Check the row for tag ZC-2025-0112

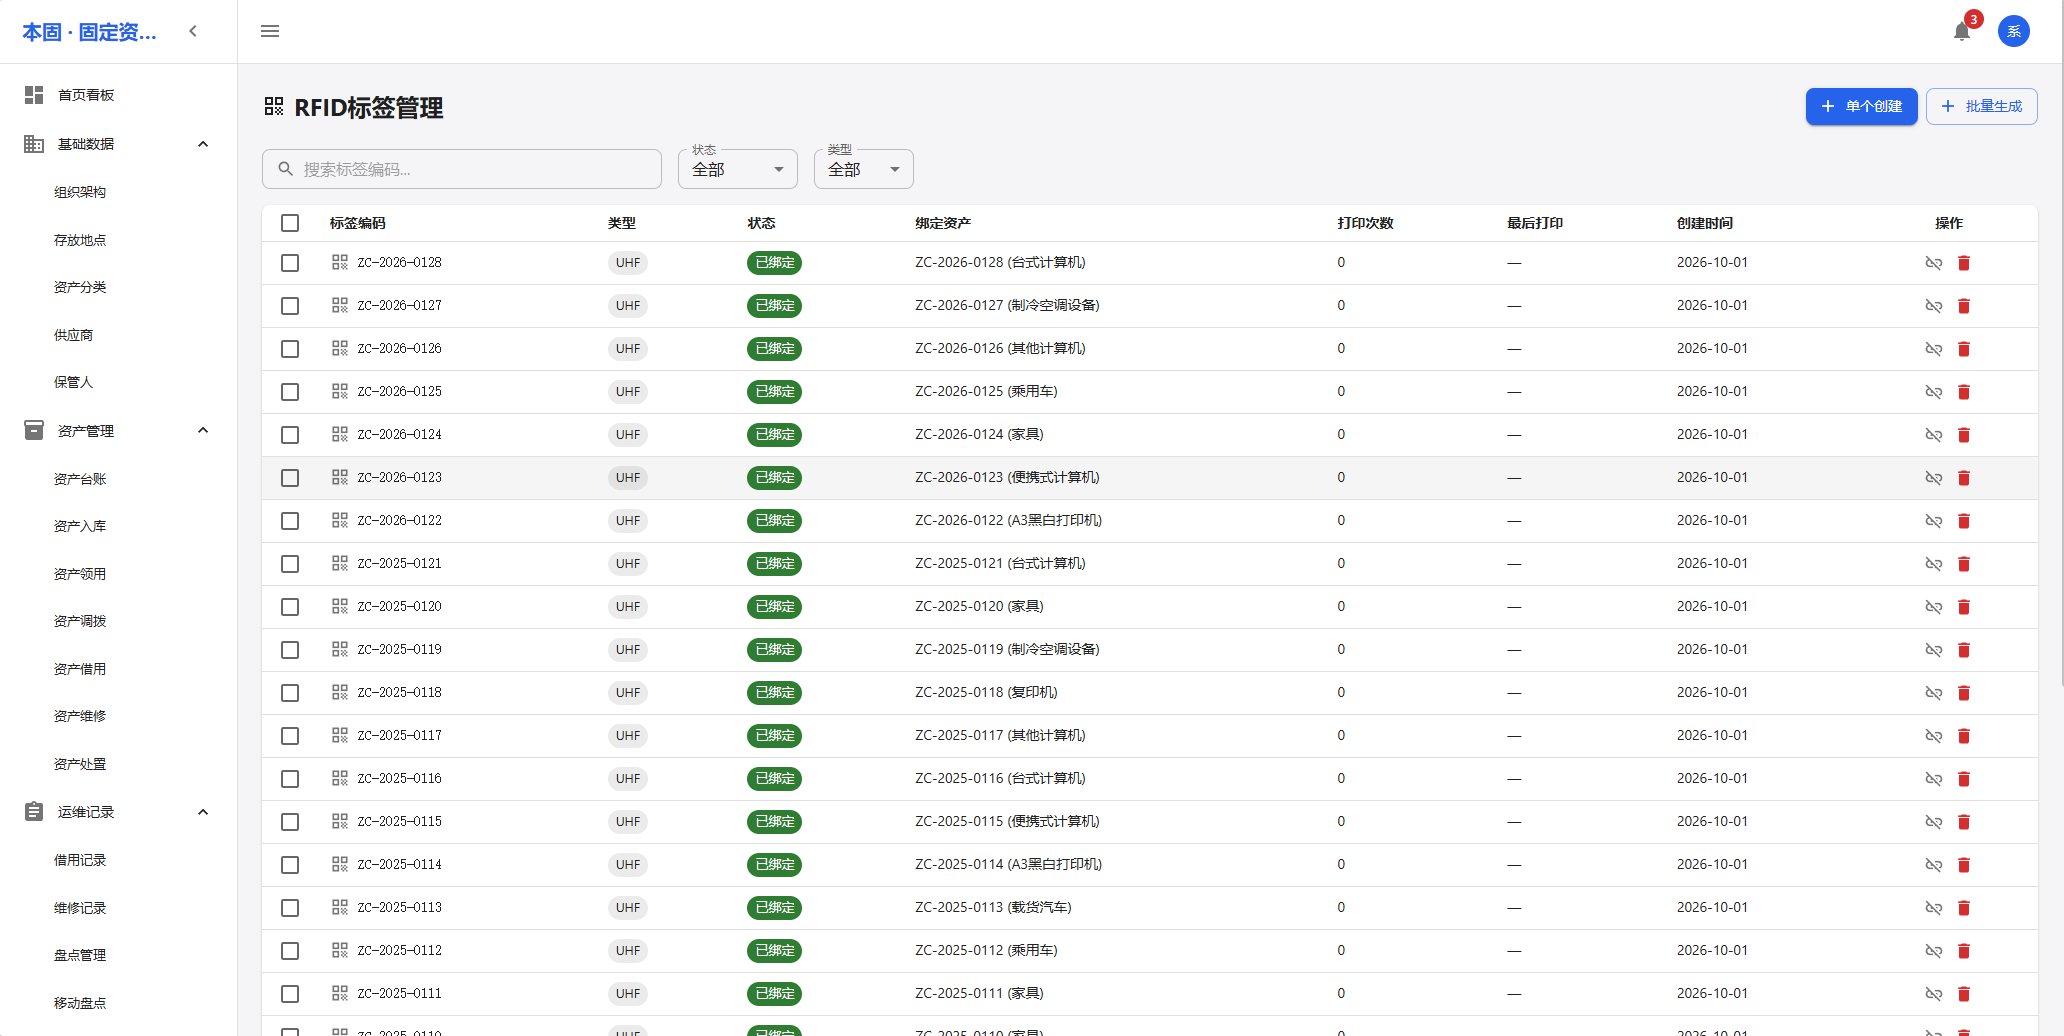[x=290, y=951]
